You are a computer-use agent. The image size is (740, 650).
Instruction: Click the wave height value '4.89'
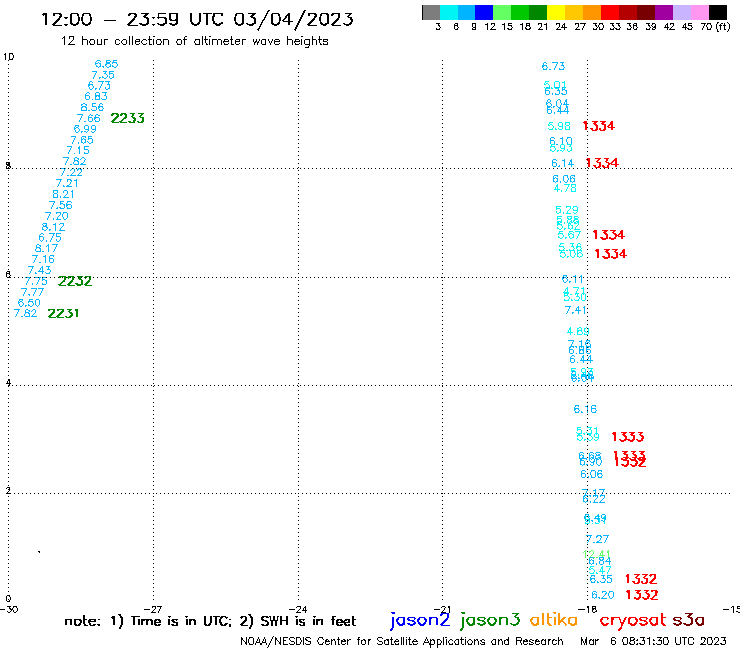578,331
